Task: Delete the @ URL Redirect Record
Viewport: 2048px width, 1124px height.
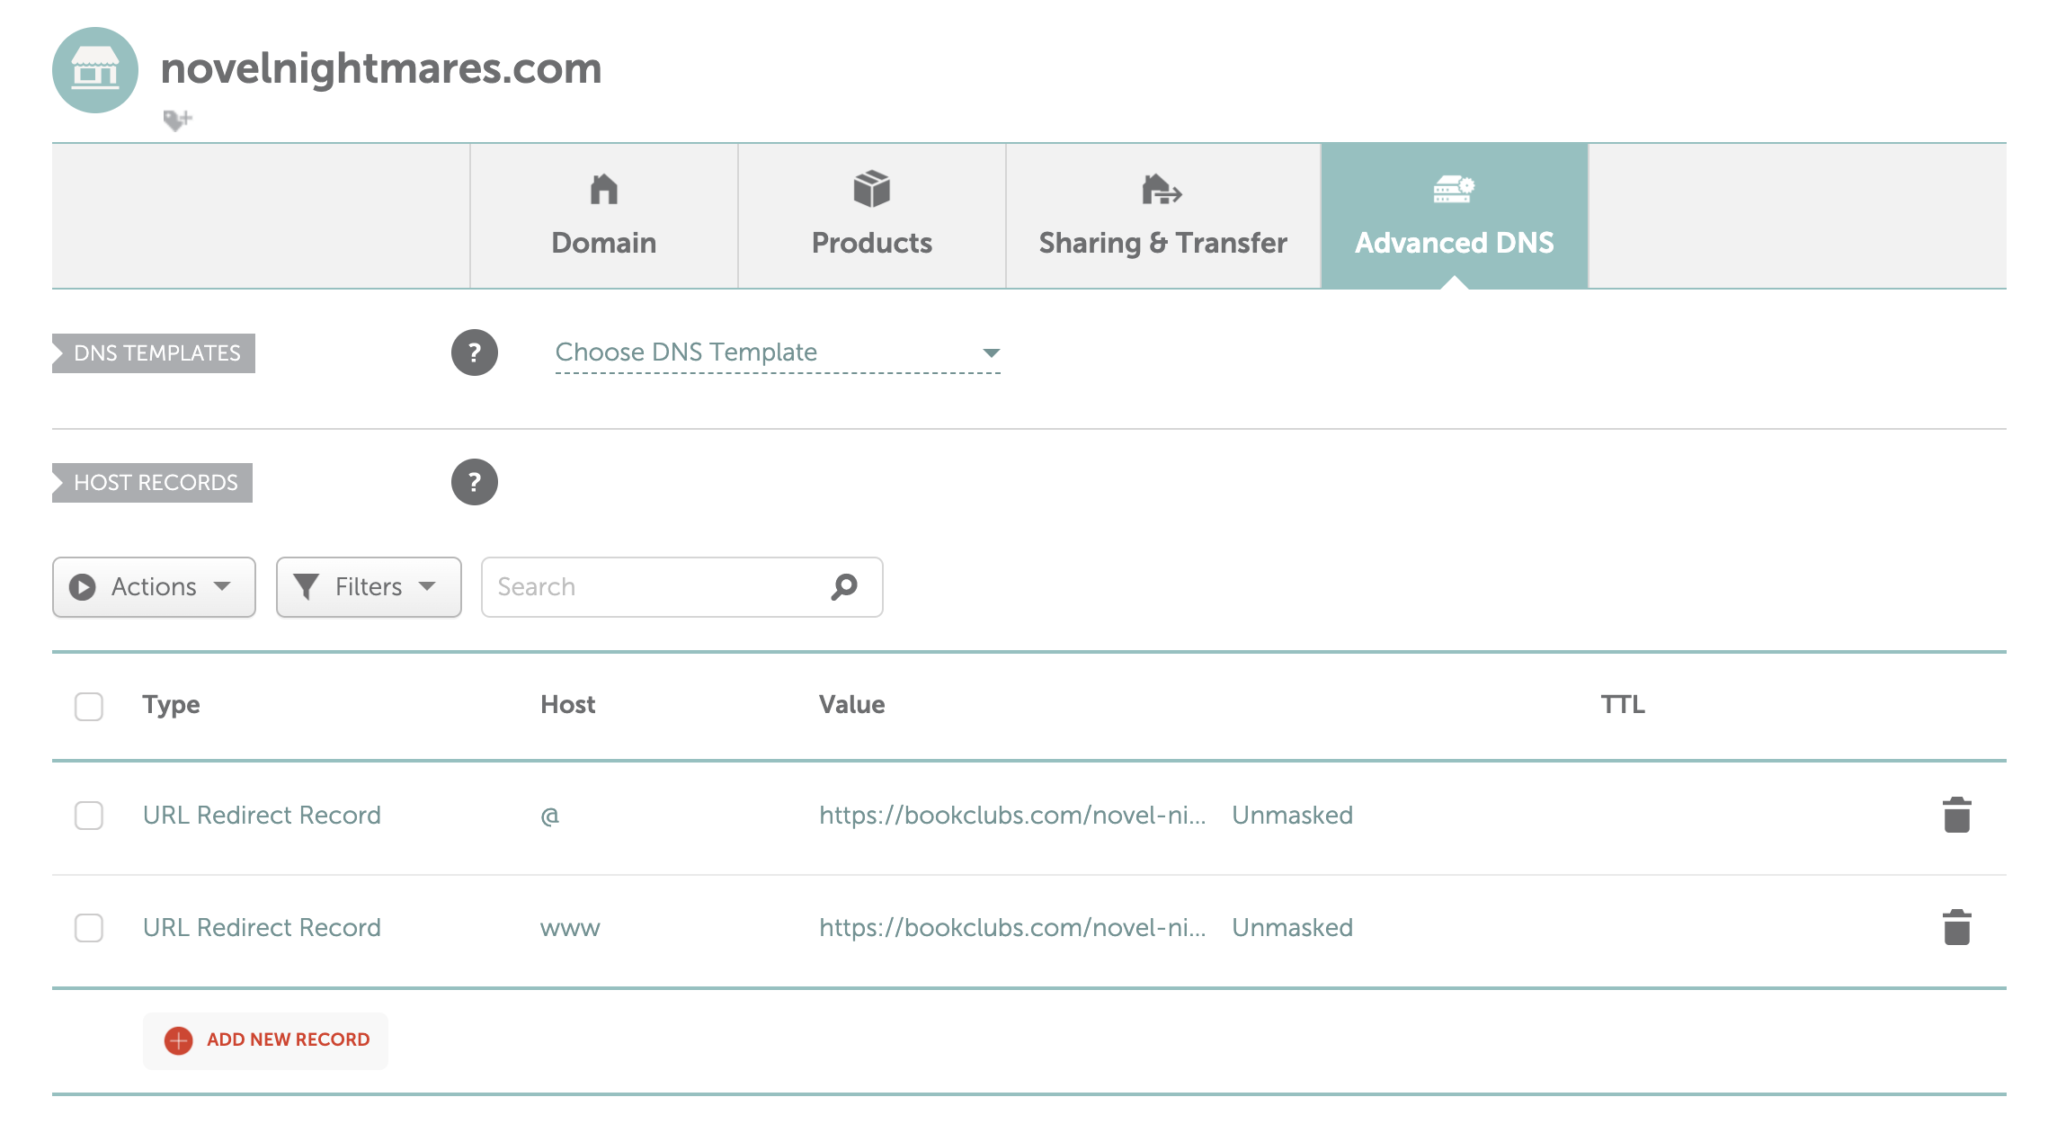Action: click(x=1956, y=814)
